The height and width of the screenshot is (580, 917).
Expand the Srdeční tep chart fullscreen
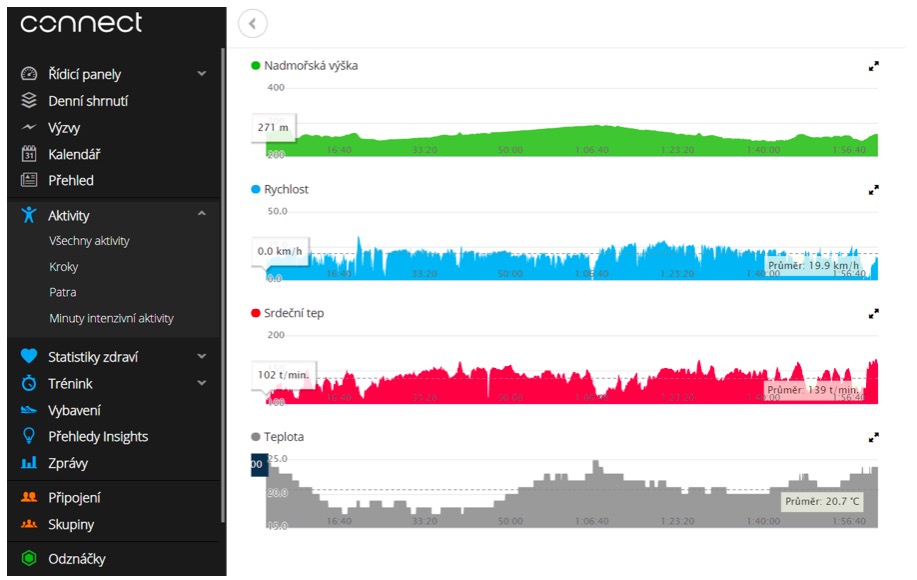click(873, 314)
